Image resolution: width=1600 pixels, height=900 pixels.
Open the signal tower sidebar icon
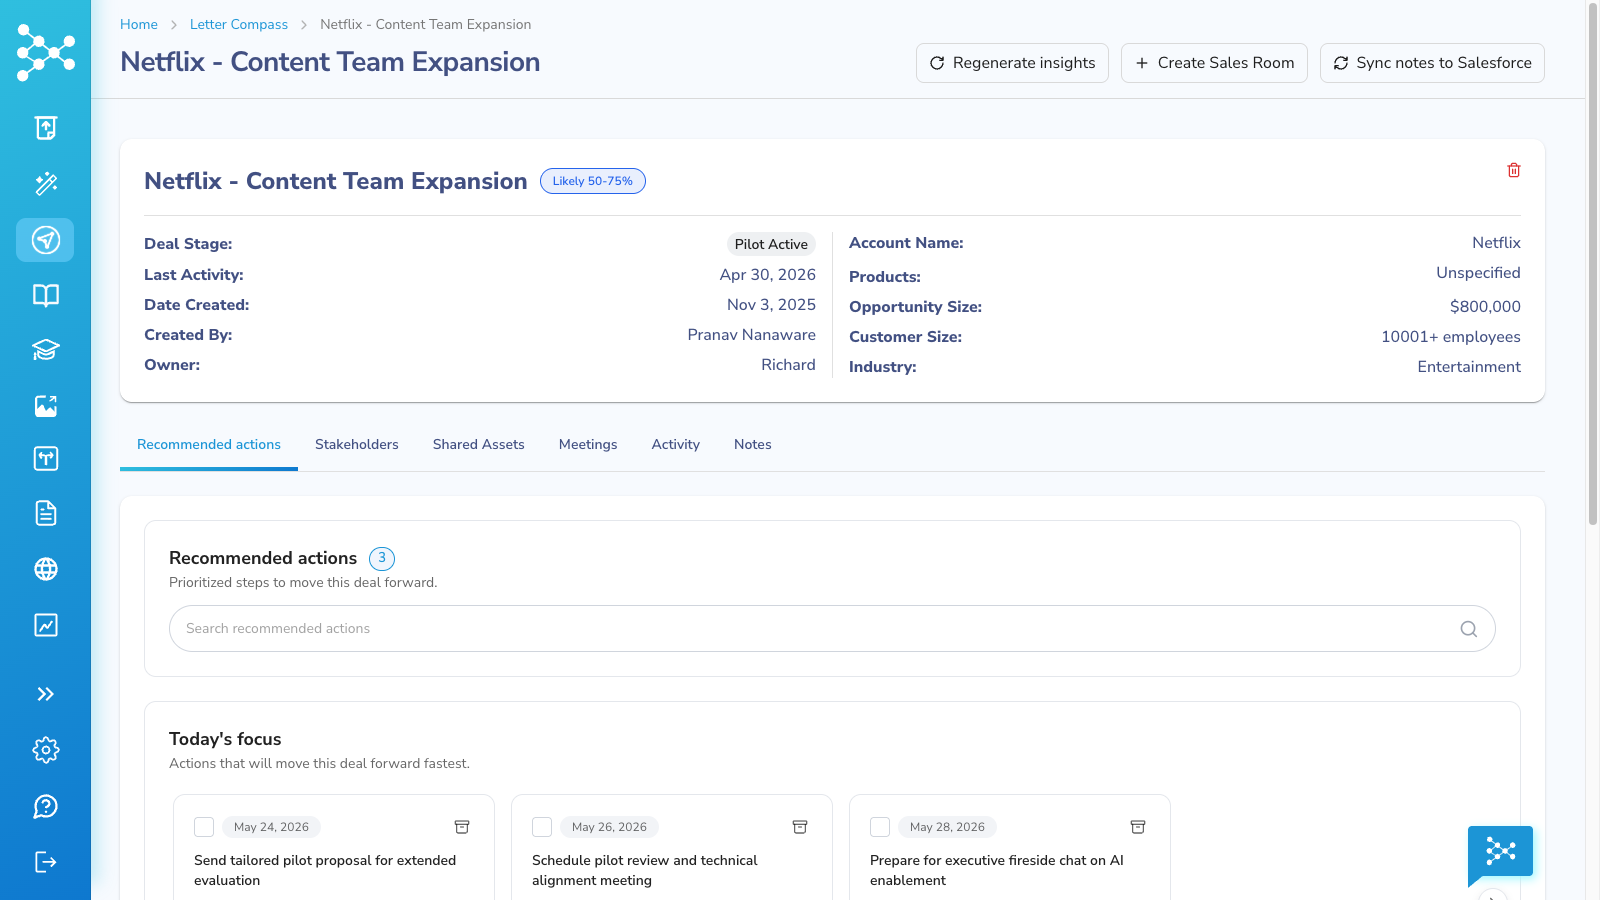[46, 459]
